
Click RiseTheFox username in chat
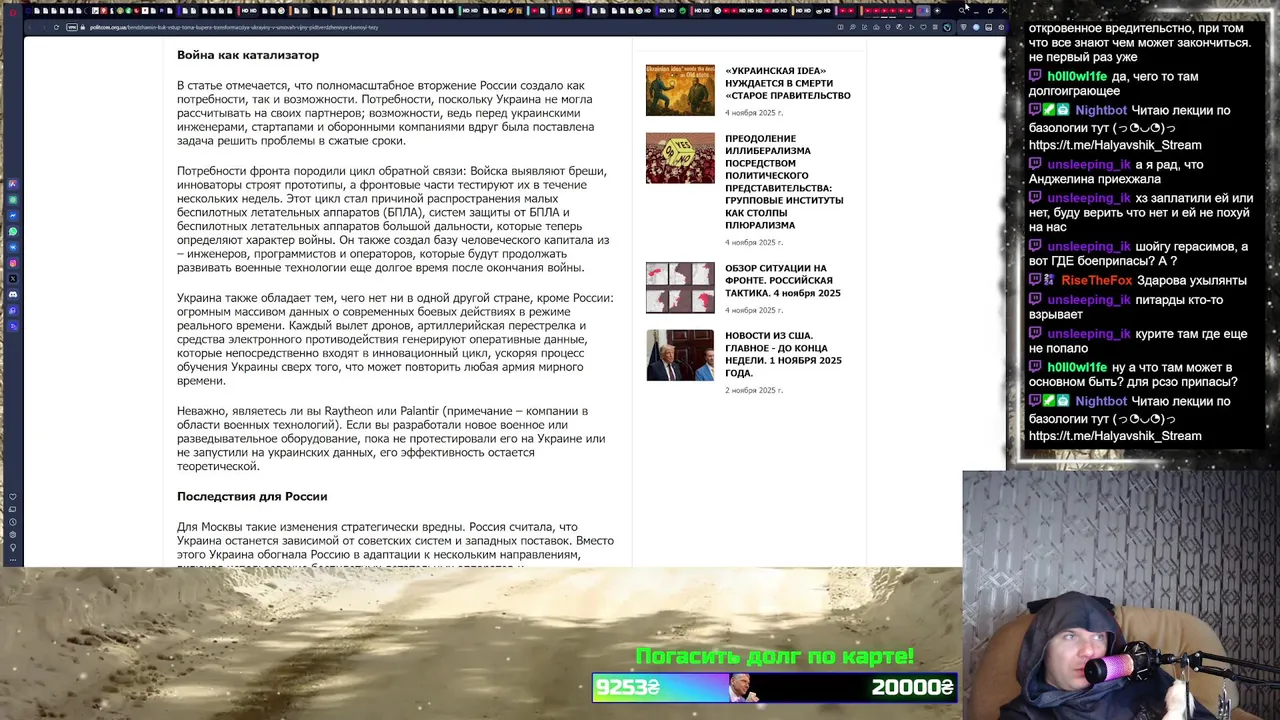click(1097, 281)
